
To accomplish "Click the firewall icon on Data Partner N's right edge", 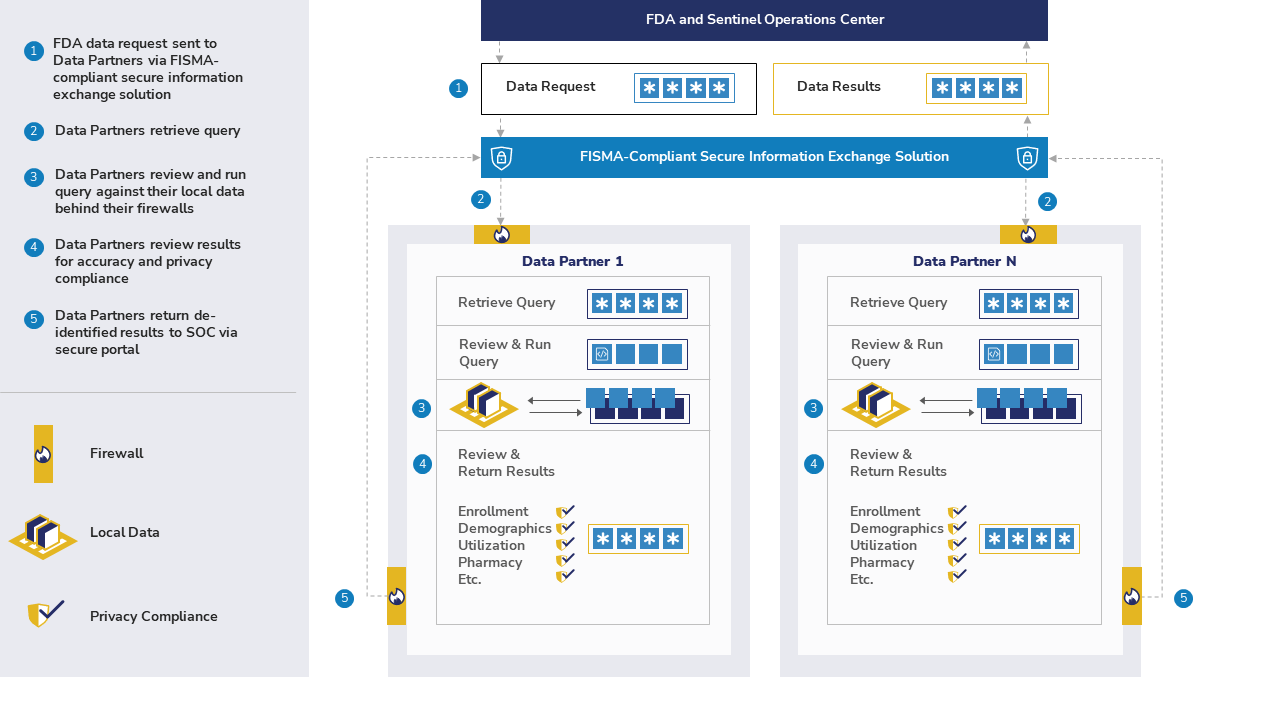I will click(x=1132, y=596).
